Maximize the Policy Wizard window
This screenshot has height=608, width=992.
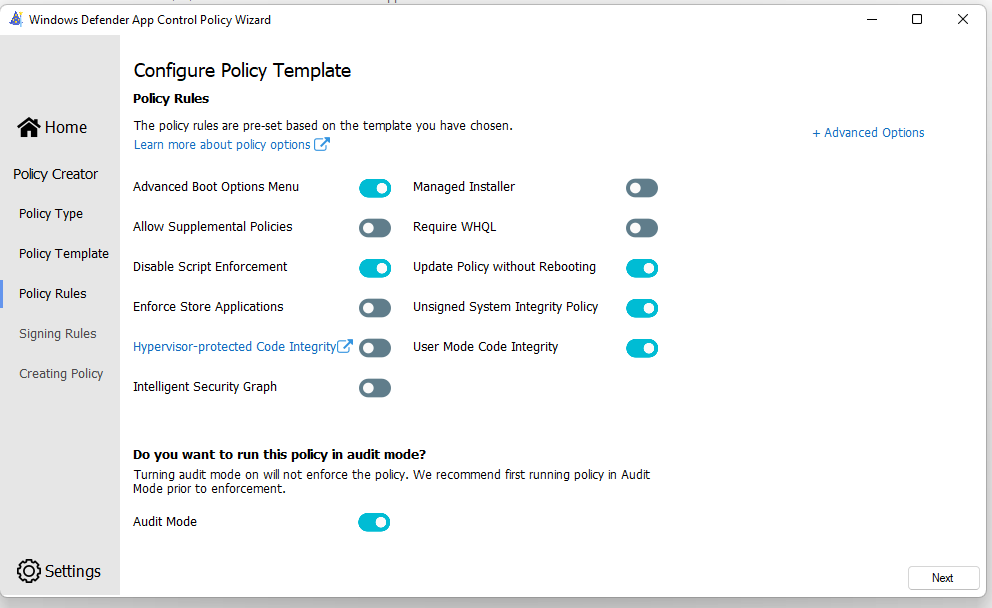point(917,20)
